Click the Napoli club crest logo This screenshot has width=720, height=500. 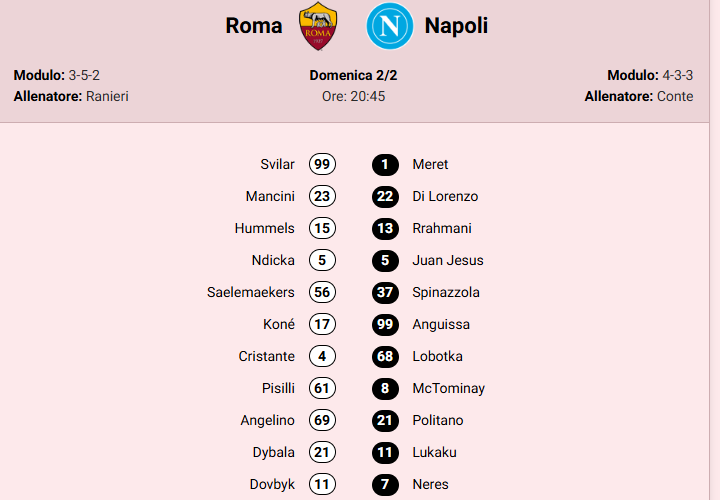(389, 27)
